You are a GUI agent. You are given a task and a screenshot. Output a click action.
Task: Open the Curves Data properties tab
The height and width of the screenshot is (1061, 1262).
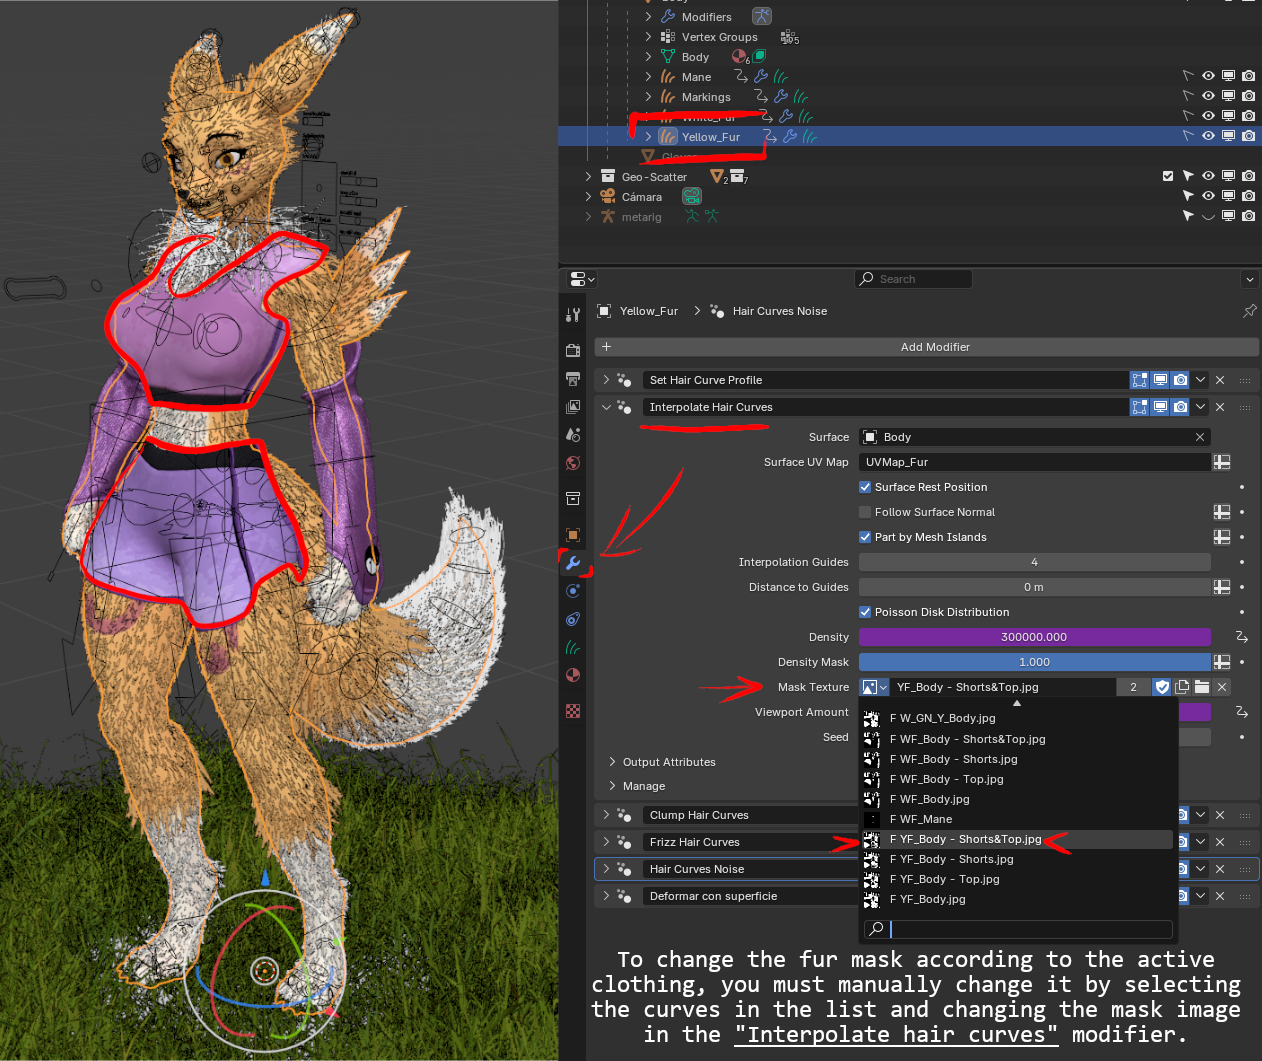pyautogui.click(x=573, y=647)
